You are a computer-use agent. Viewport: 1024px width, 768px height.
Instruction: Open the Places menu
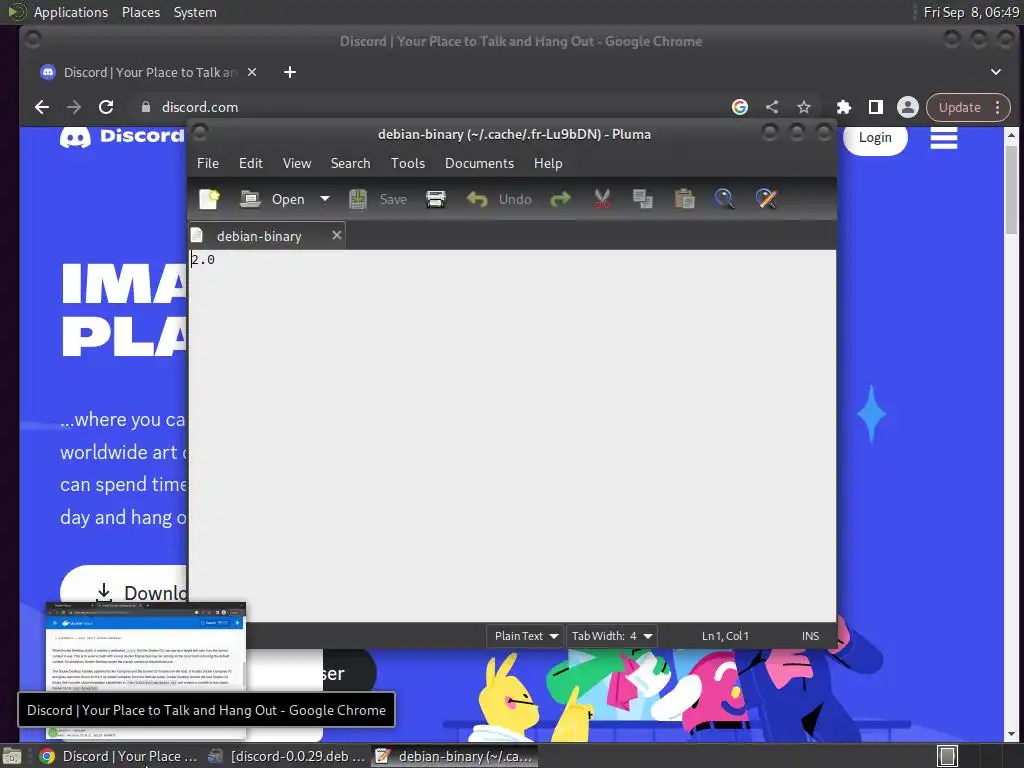click(140, 12)
